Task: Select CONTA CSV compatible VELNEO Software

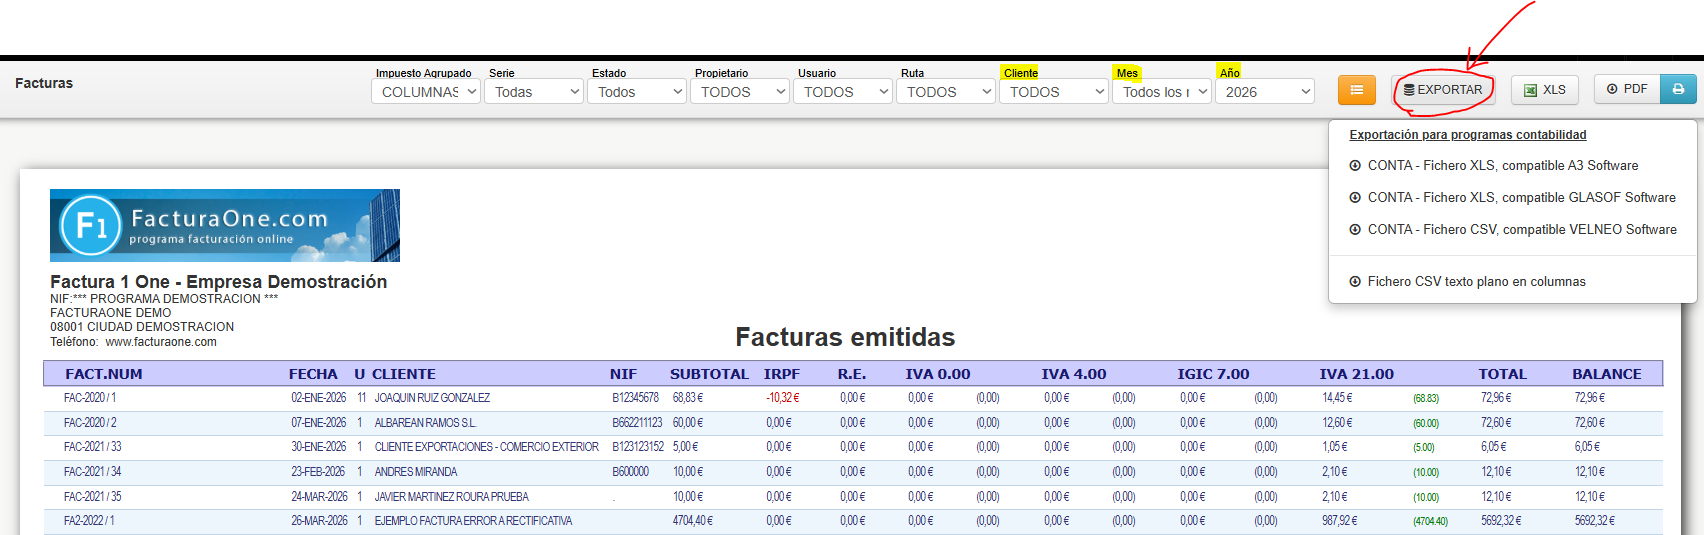Action: pos(1512,230)
